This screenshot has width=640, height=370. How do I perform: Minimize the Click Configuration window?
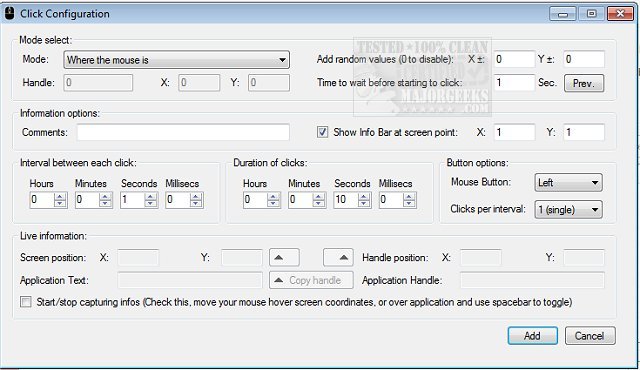563,14
